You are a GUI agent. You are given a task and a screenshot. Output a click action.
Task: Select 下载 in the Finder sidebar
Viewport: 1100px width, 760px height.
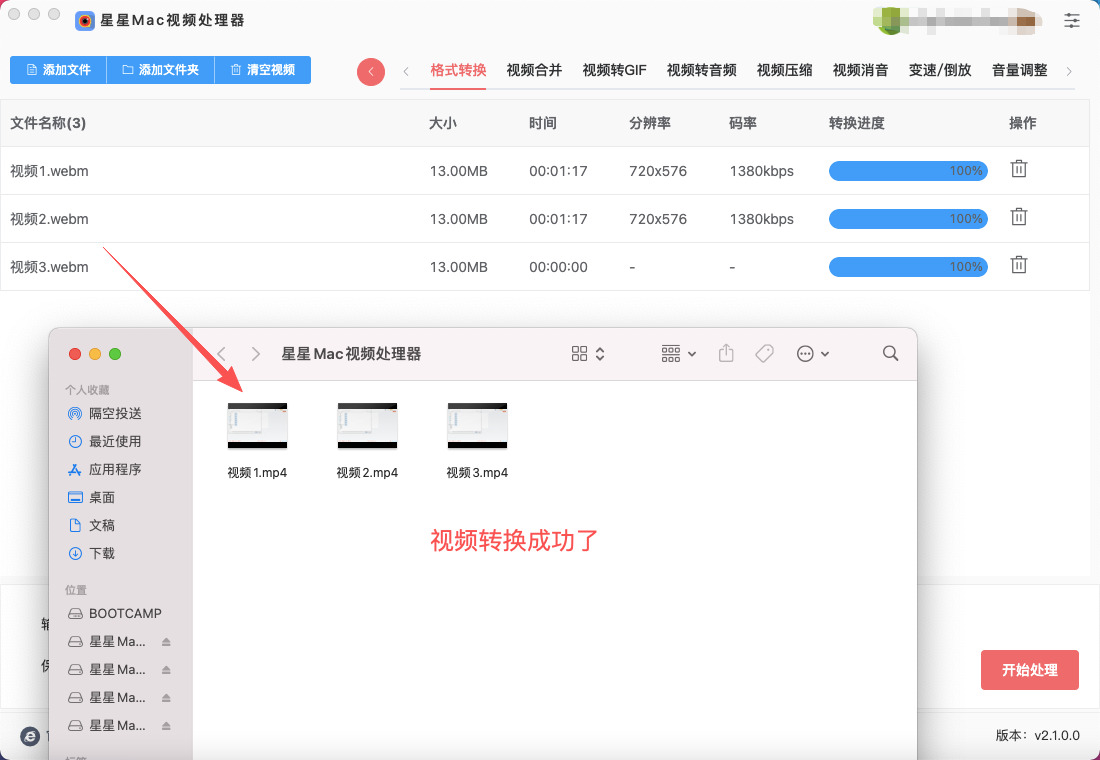[x=102, y=553]
